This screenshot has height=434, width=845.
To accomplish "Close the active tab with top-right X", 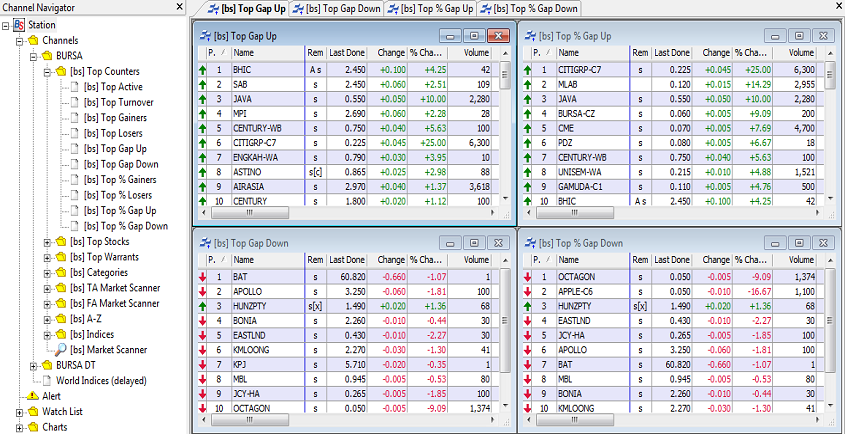I will click(x=839, y=6).
